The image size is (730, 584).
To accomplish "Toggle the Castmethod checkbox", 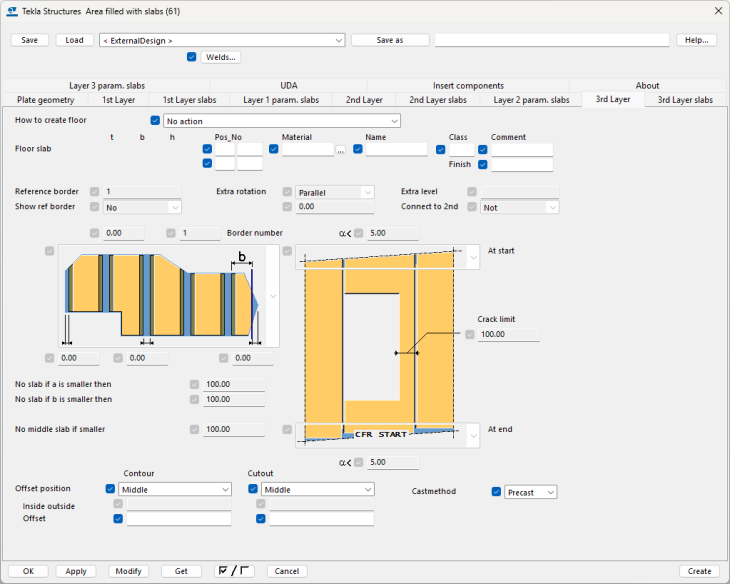I will pos(496,492).
